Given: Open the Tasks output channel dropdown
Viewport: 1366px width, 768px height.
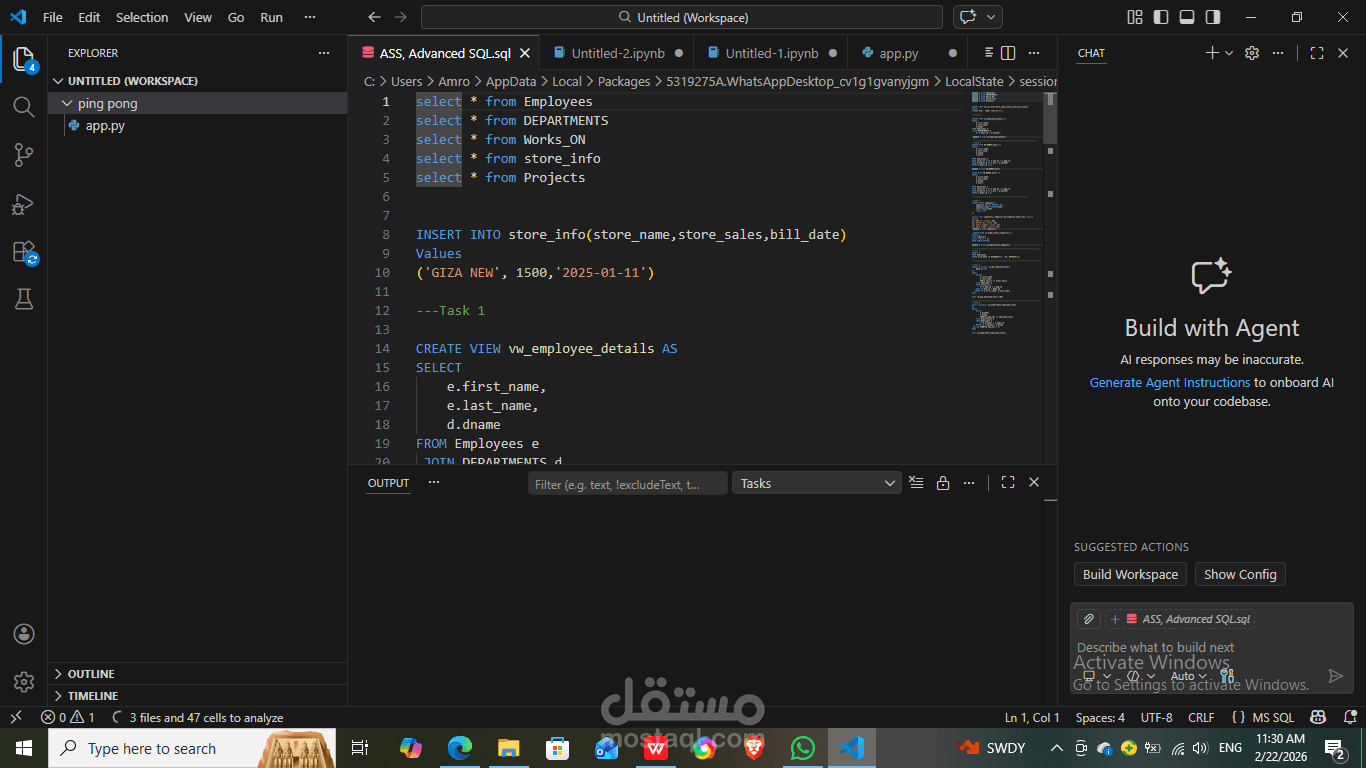Looking at the screenshot, I should coord(817,483).
